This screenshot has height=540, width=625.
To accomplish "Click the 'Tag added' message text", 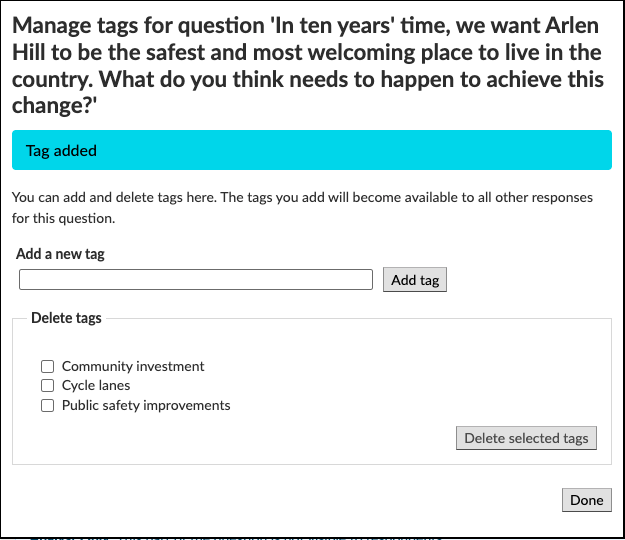I will (x=61, y=151).
